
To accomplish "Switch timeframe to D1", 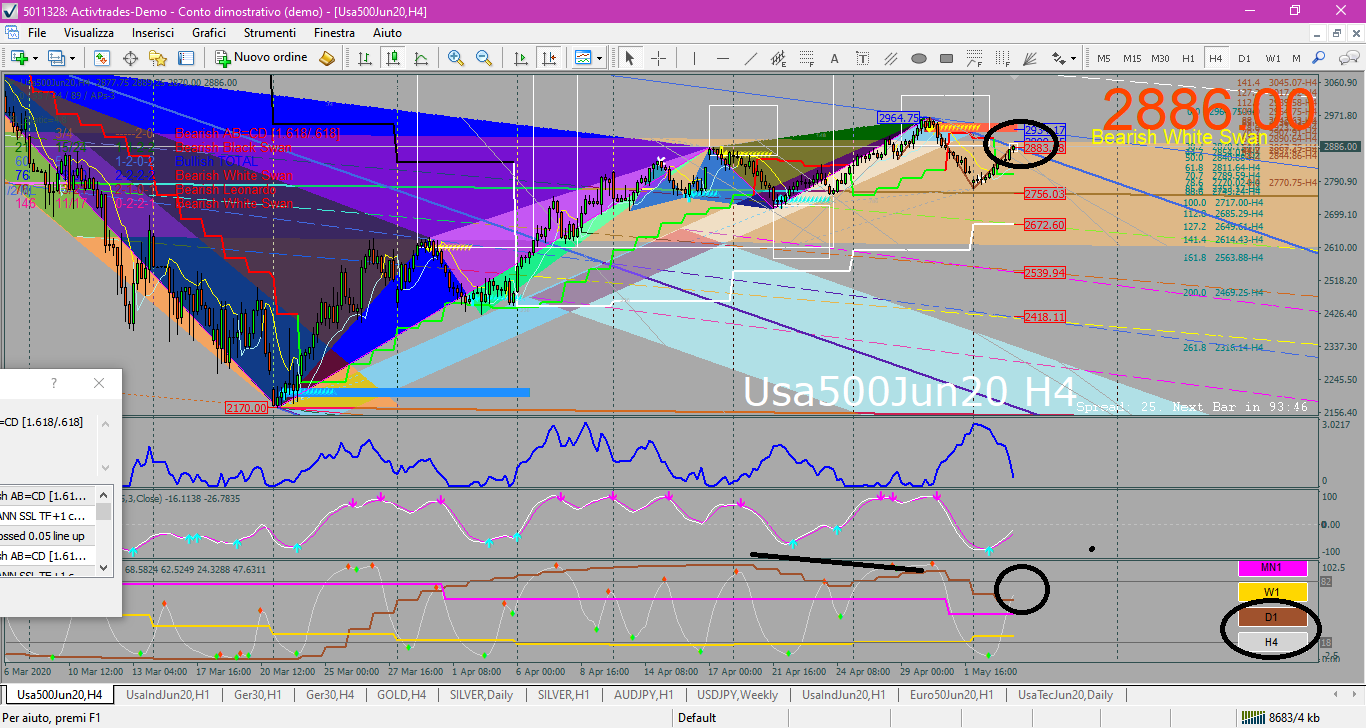I will pos(1244,58).
